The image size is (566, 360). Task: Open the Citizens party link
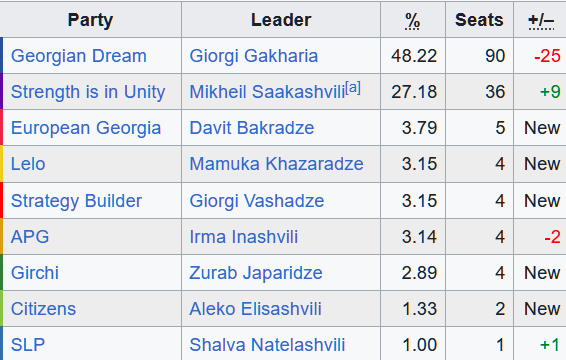pyautogui.click(x=43, y=309)
